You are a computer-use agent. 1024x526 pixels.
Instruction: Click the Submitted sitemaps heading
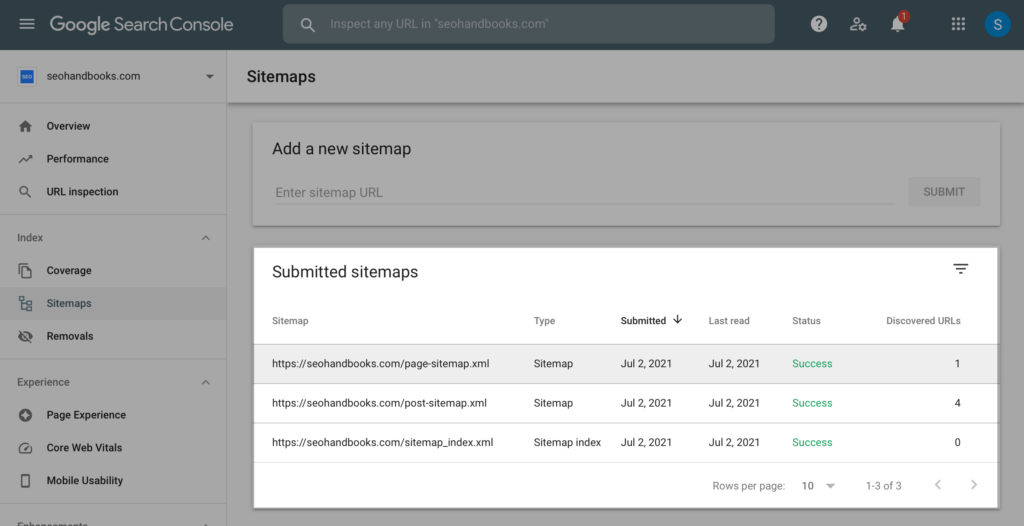pyautogui.click(x=345, y=272)
